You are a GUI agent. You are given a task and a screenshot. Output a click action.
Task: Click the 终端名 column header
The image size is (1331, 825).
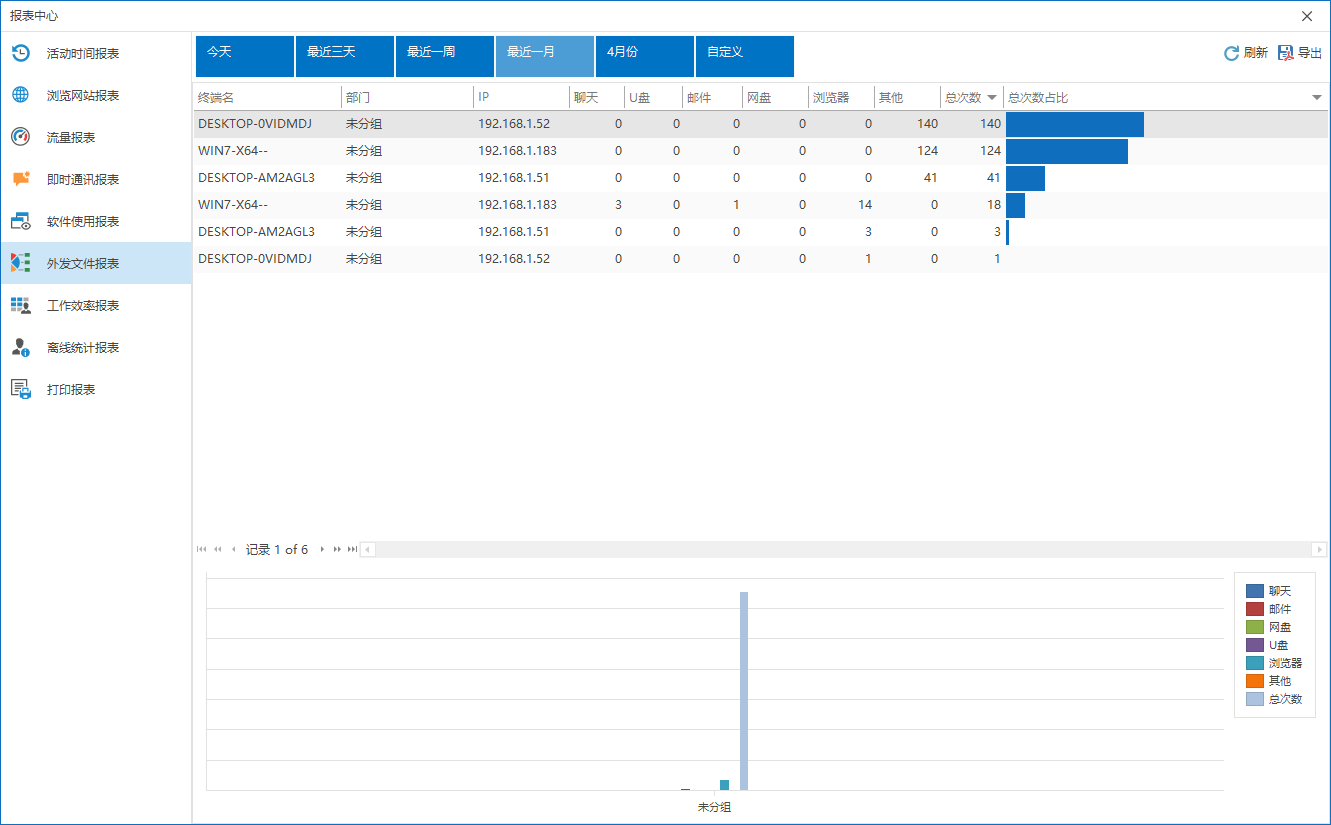tap(267, 97)
